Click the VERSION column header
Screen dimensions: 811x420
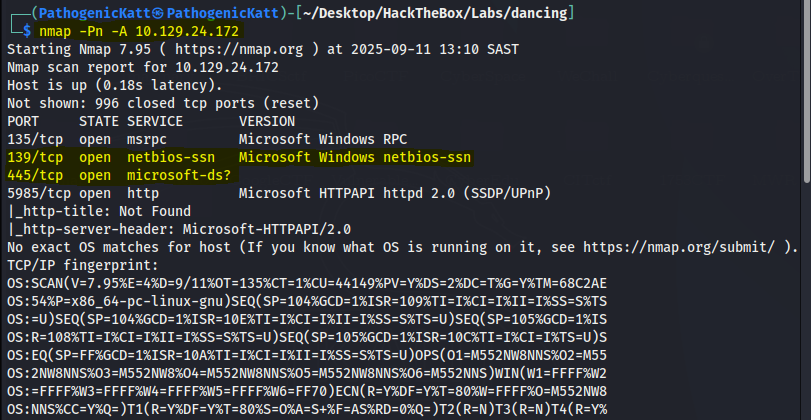tap(267, 119)
